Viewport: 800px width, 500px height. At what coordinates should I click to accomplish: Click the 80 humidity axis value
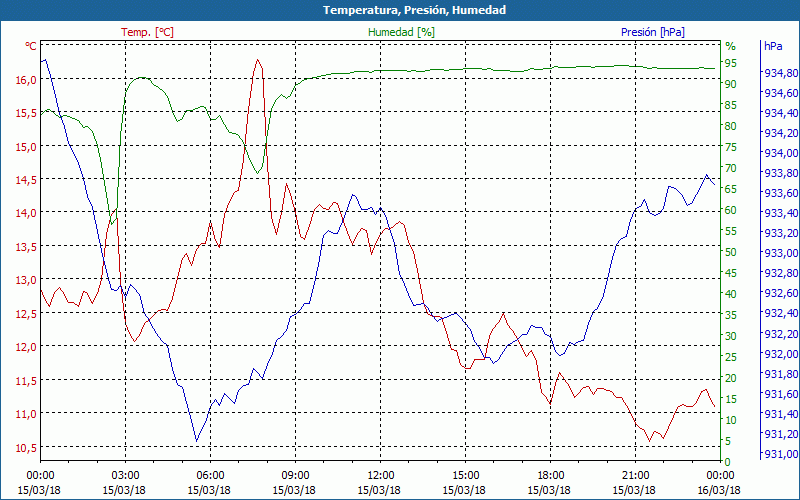point(731,126)
